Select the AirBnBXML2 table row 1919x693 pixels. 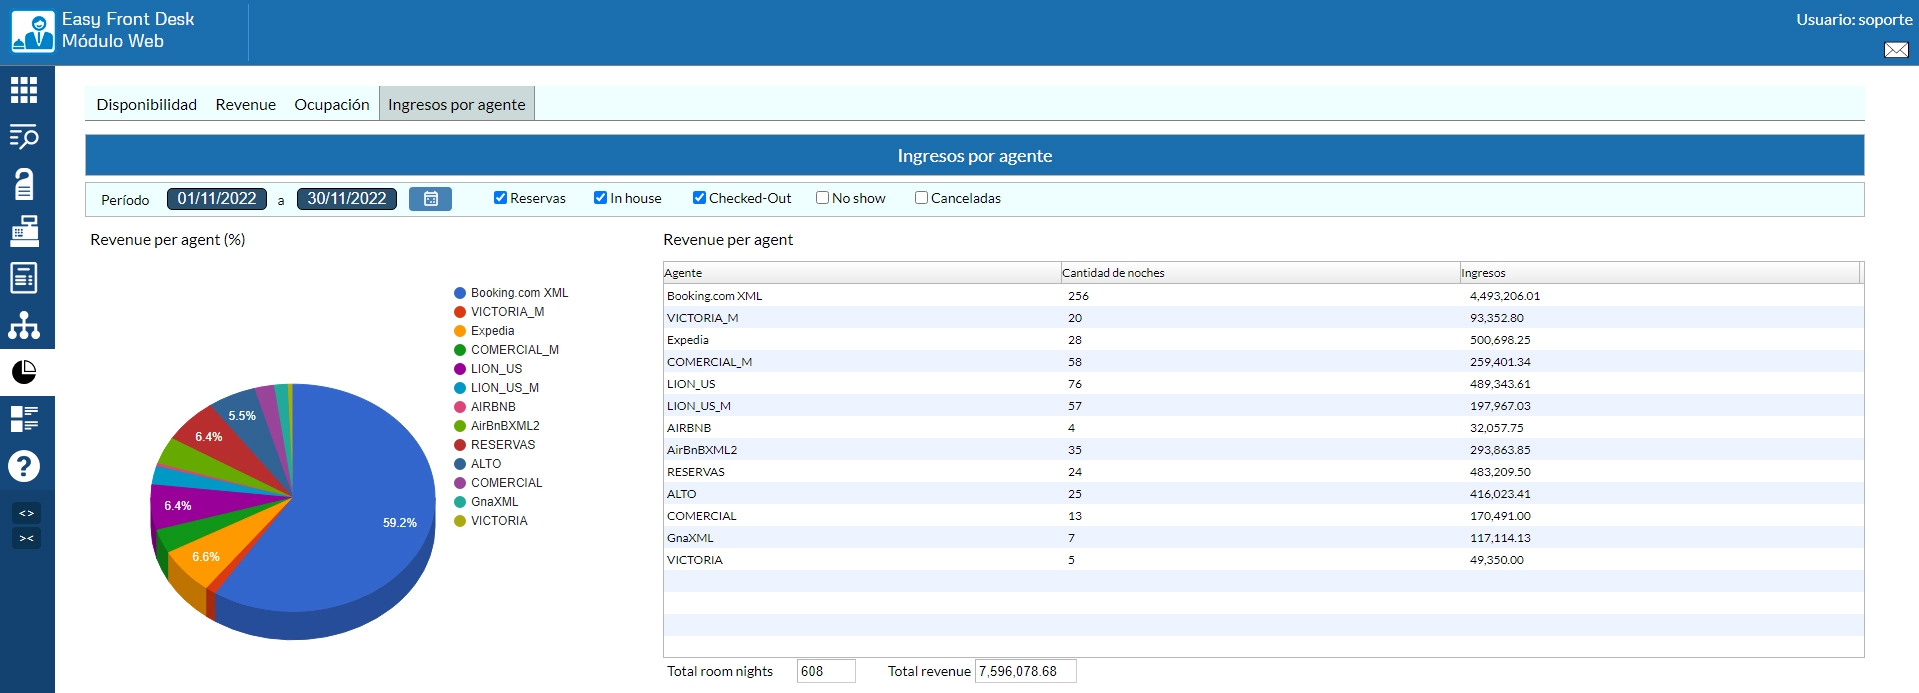click(x=1263, y=450)
